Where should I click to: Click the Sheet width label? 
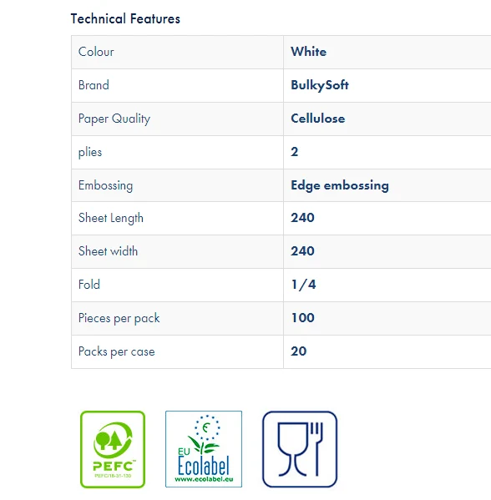108,251
